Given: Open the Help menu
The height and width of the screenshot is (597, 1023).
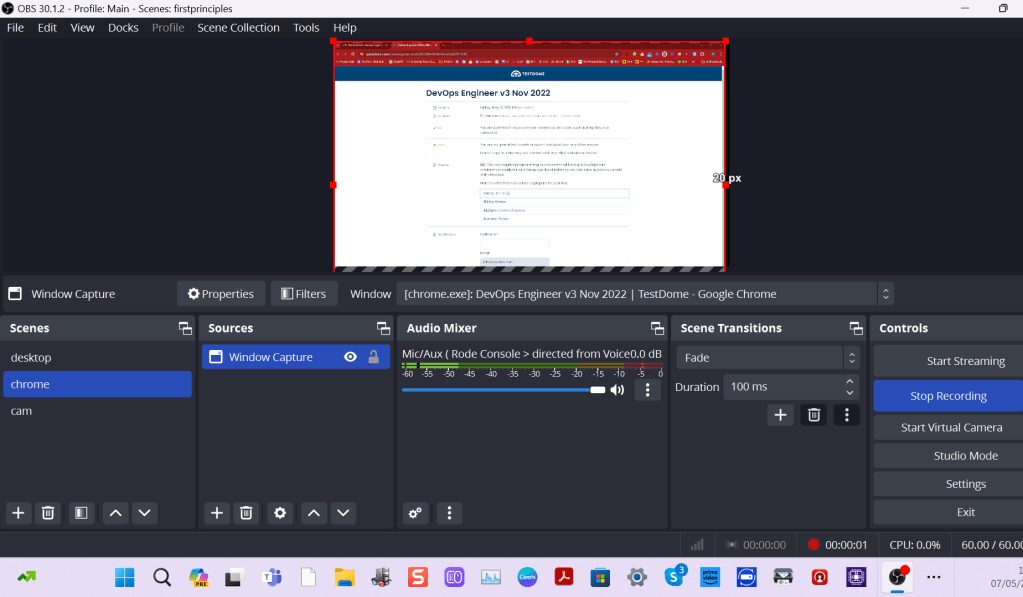Looking at the screenshot, I should coord(344,27).
